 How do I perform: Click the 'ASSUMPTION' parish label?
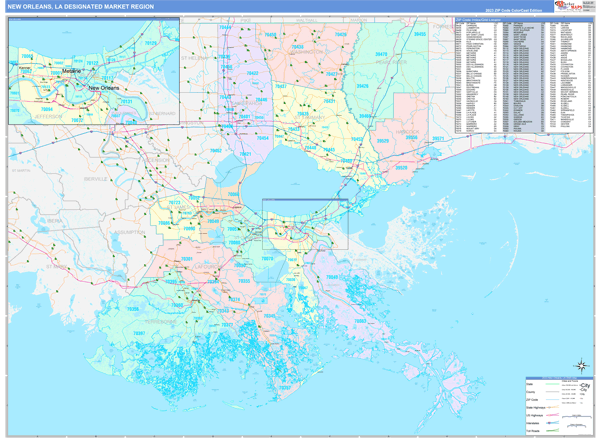tap(129, 232)
